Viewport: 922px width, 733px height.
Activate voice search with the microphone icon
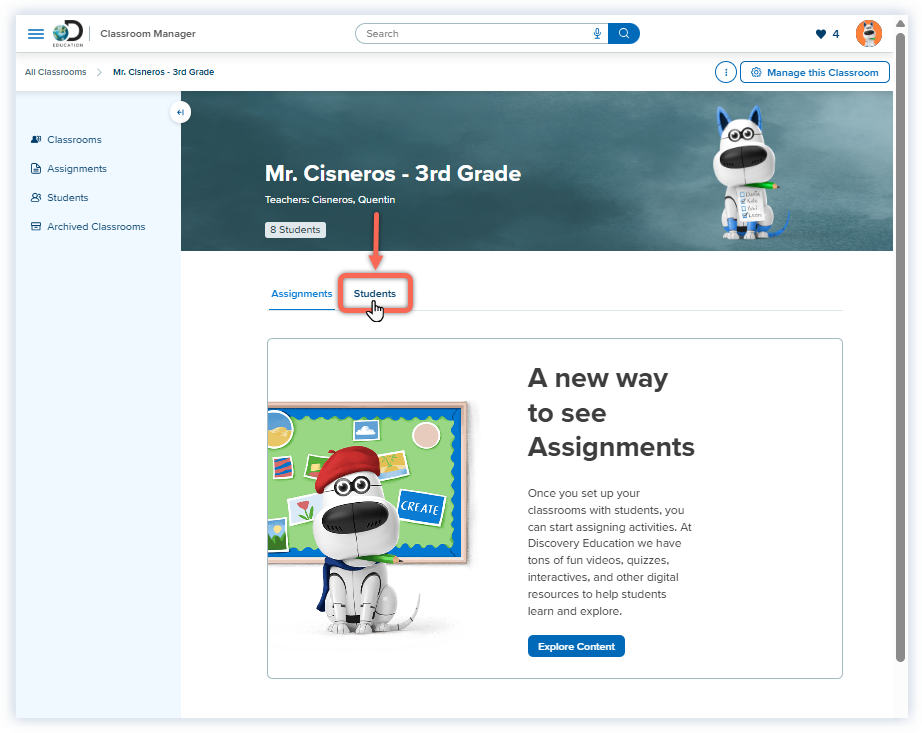click(597, 33)
